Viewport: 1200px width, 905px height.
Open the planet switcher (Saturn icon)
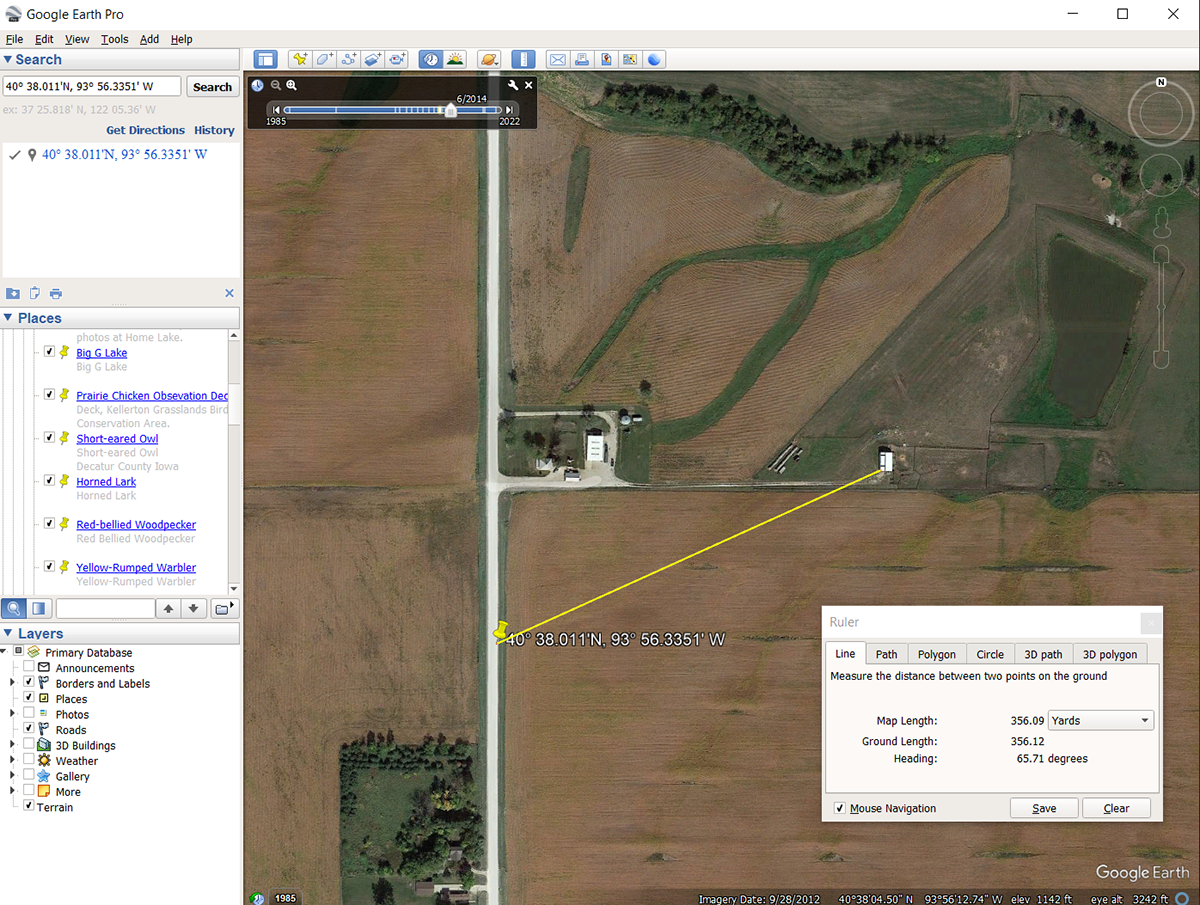point(488,59)
